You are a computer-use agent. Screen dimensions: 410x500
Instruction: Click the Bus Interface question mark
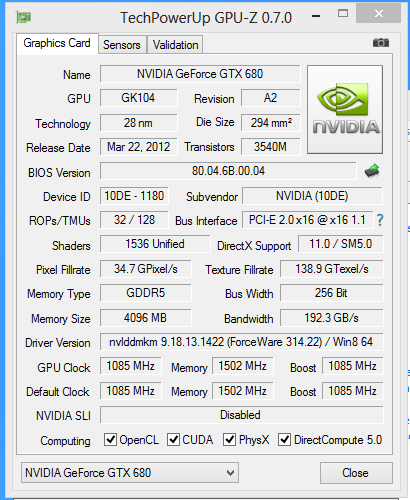(x=380, y=220)
